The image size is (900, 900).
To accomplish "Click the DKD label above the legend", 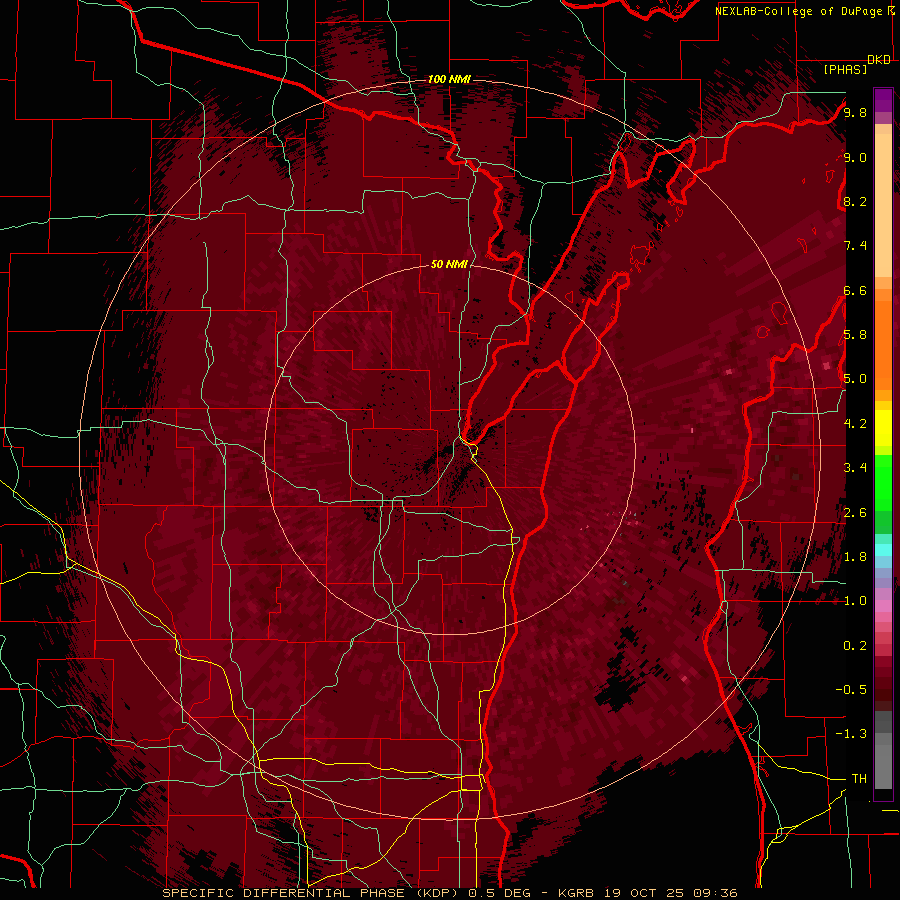I will click(879, 60).
